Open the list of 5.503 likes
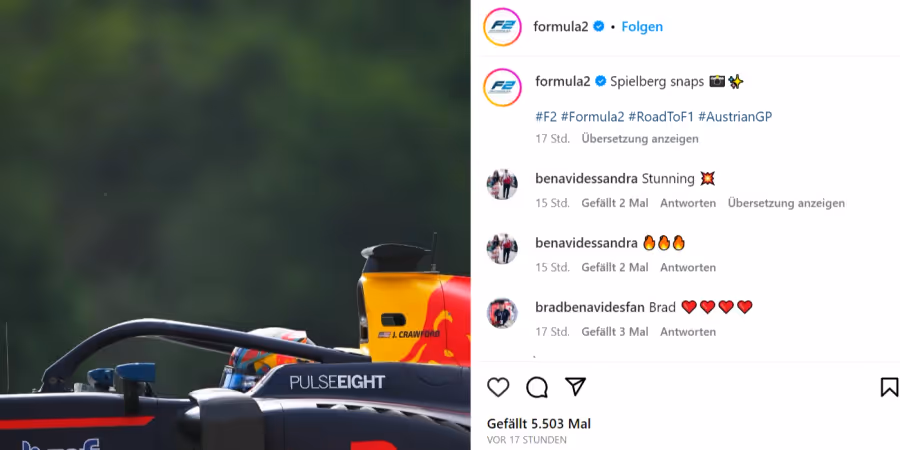Screen dimensions: 900x450 (539, 424)
